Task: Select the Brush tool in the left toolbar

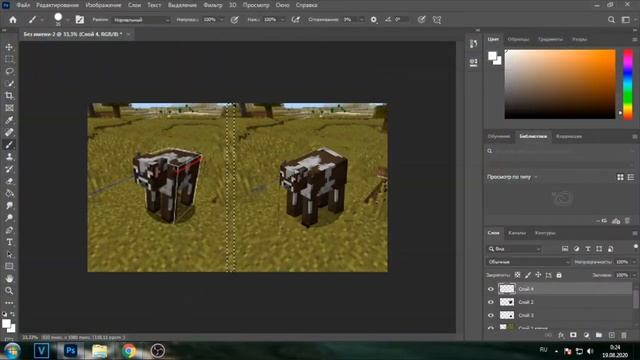Action: click(9, 145)
